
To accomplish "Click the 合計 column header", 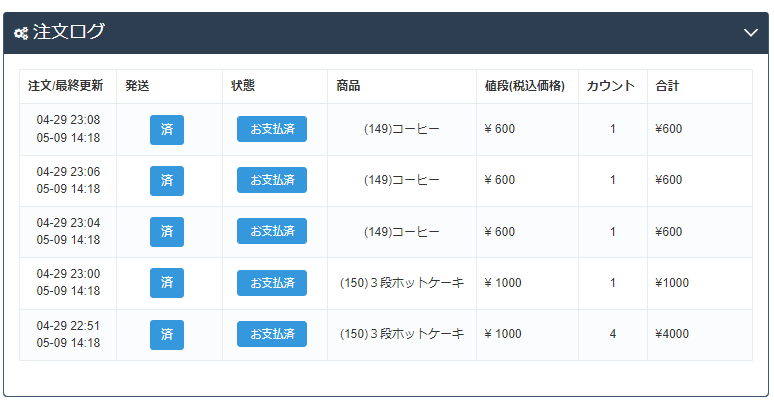I will point(667,87).
